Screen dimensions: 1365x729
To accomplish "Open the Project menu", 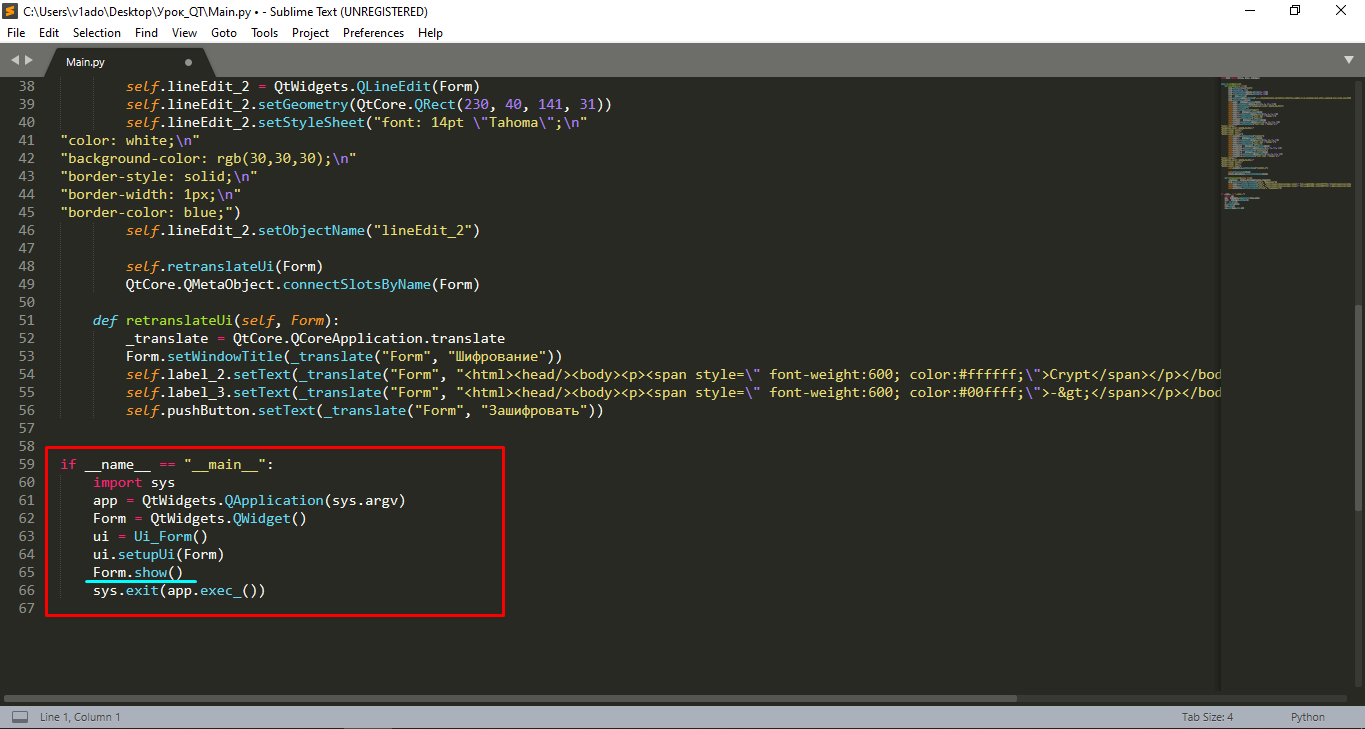I will (x=310, y=32).
